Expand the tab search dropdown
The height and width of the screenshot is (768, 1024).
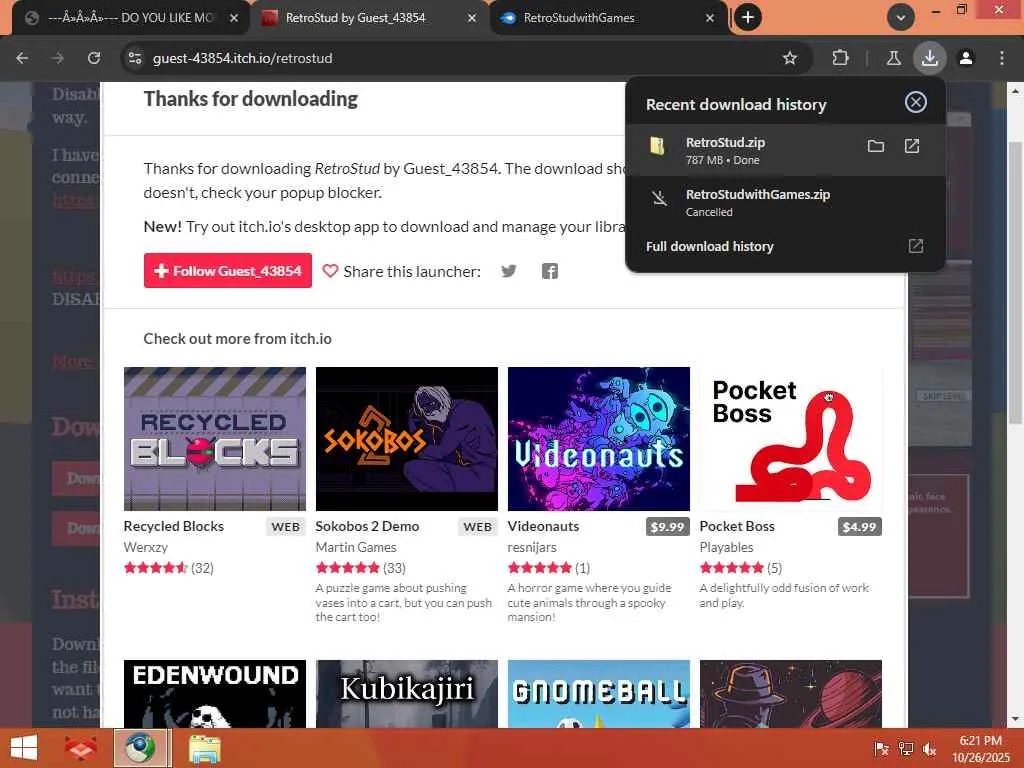pyautogui.click(x=901, y=18)
